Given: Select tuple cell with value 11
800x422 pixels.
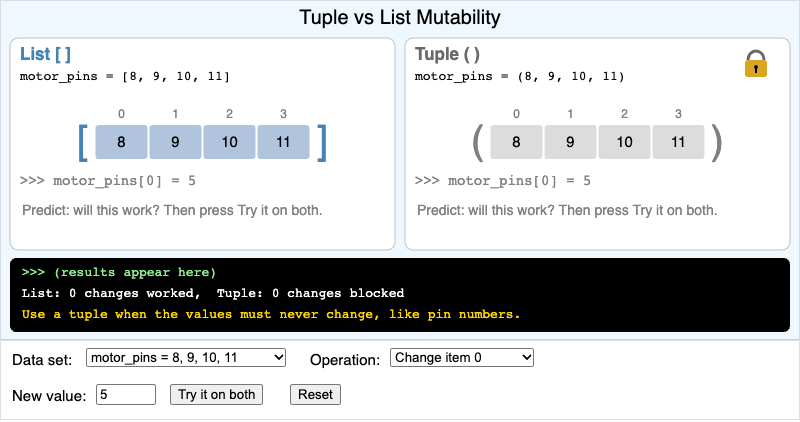Looking at the screenshot, I should 678,142.
